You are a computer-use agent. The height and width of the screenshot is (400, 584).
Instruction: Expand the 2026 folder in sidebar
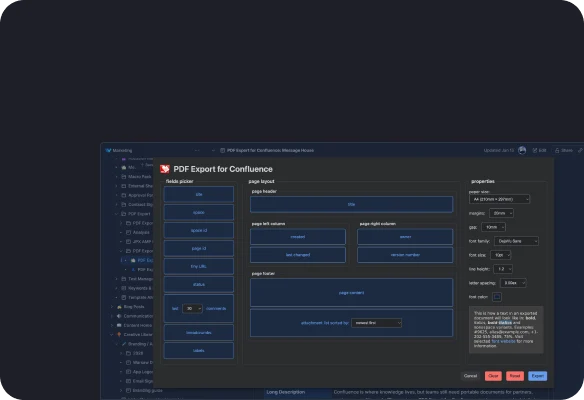[x=121, y=353]
